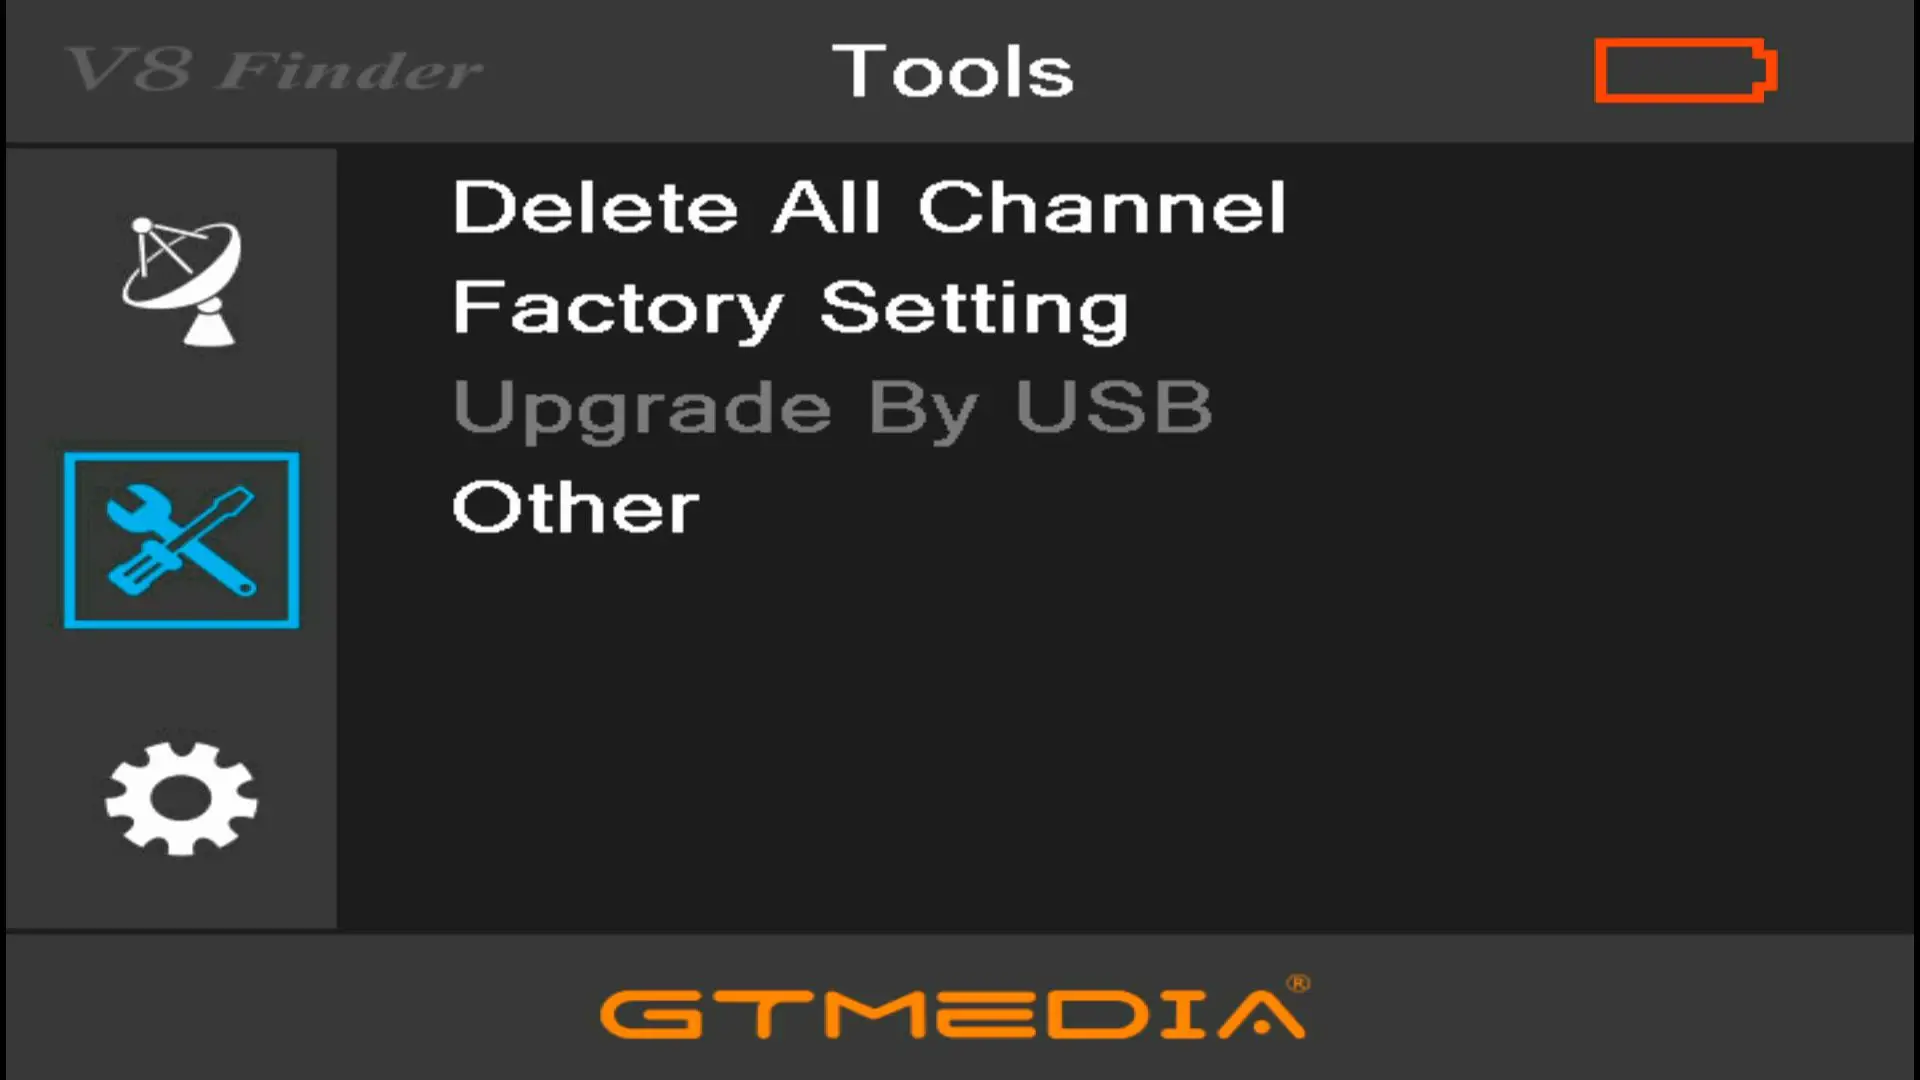Select Delete All Channel option
This screenshot has height=1080, width=1920.
[x=868, y=206]
